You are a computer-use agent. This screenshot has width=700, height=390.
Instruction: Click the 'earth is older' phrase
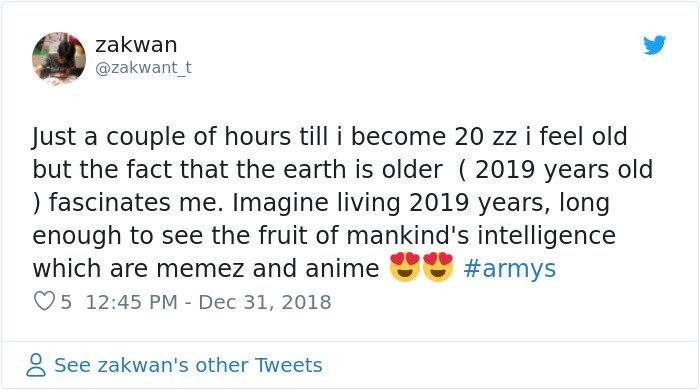(363, 170)
